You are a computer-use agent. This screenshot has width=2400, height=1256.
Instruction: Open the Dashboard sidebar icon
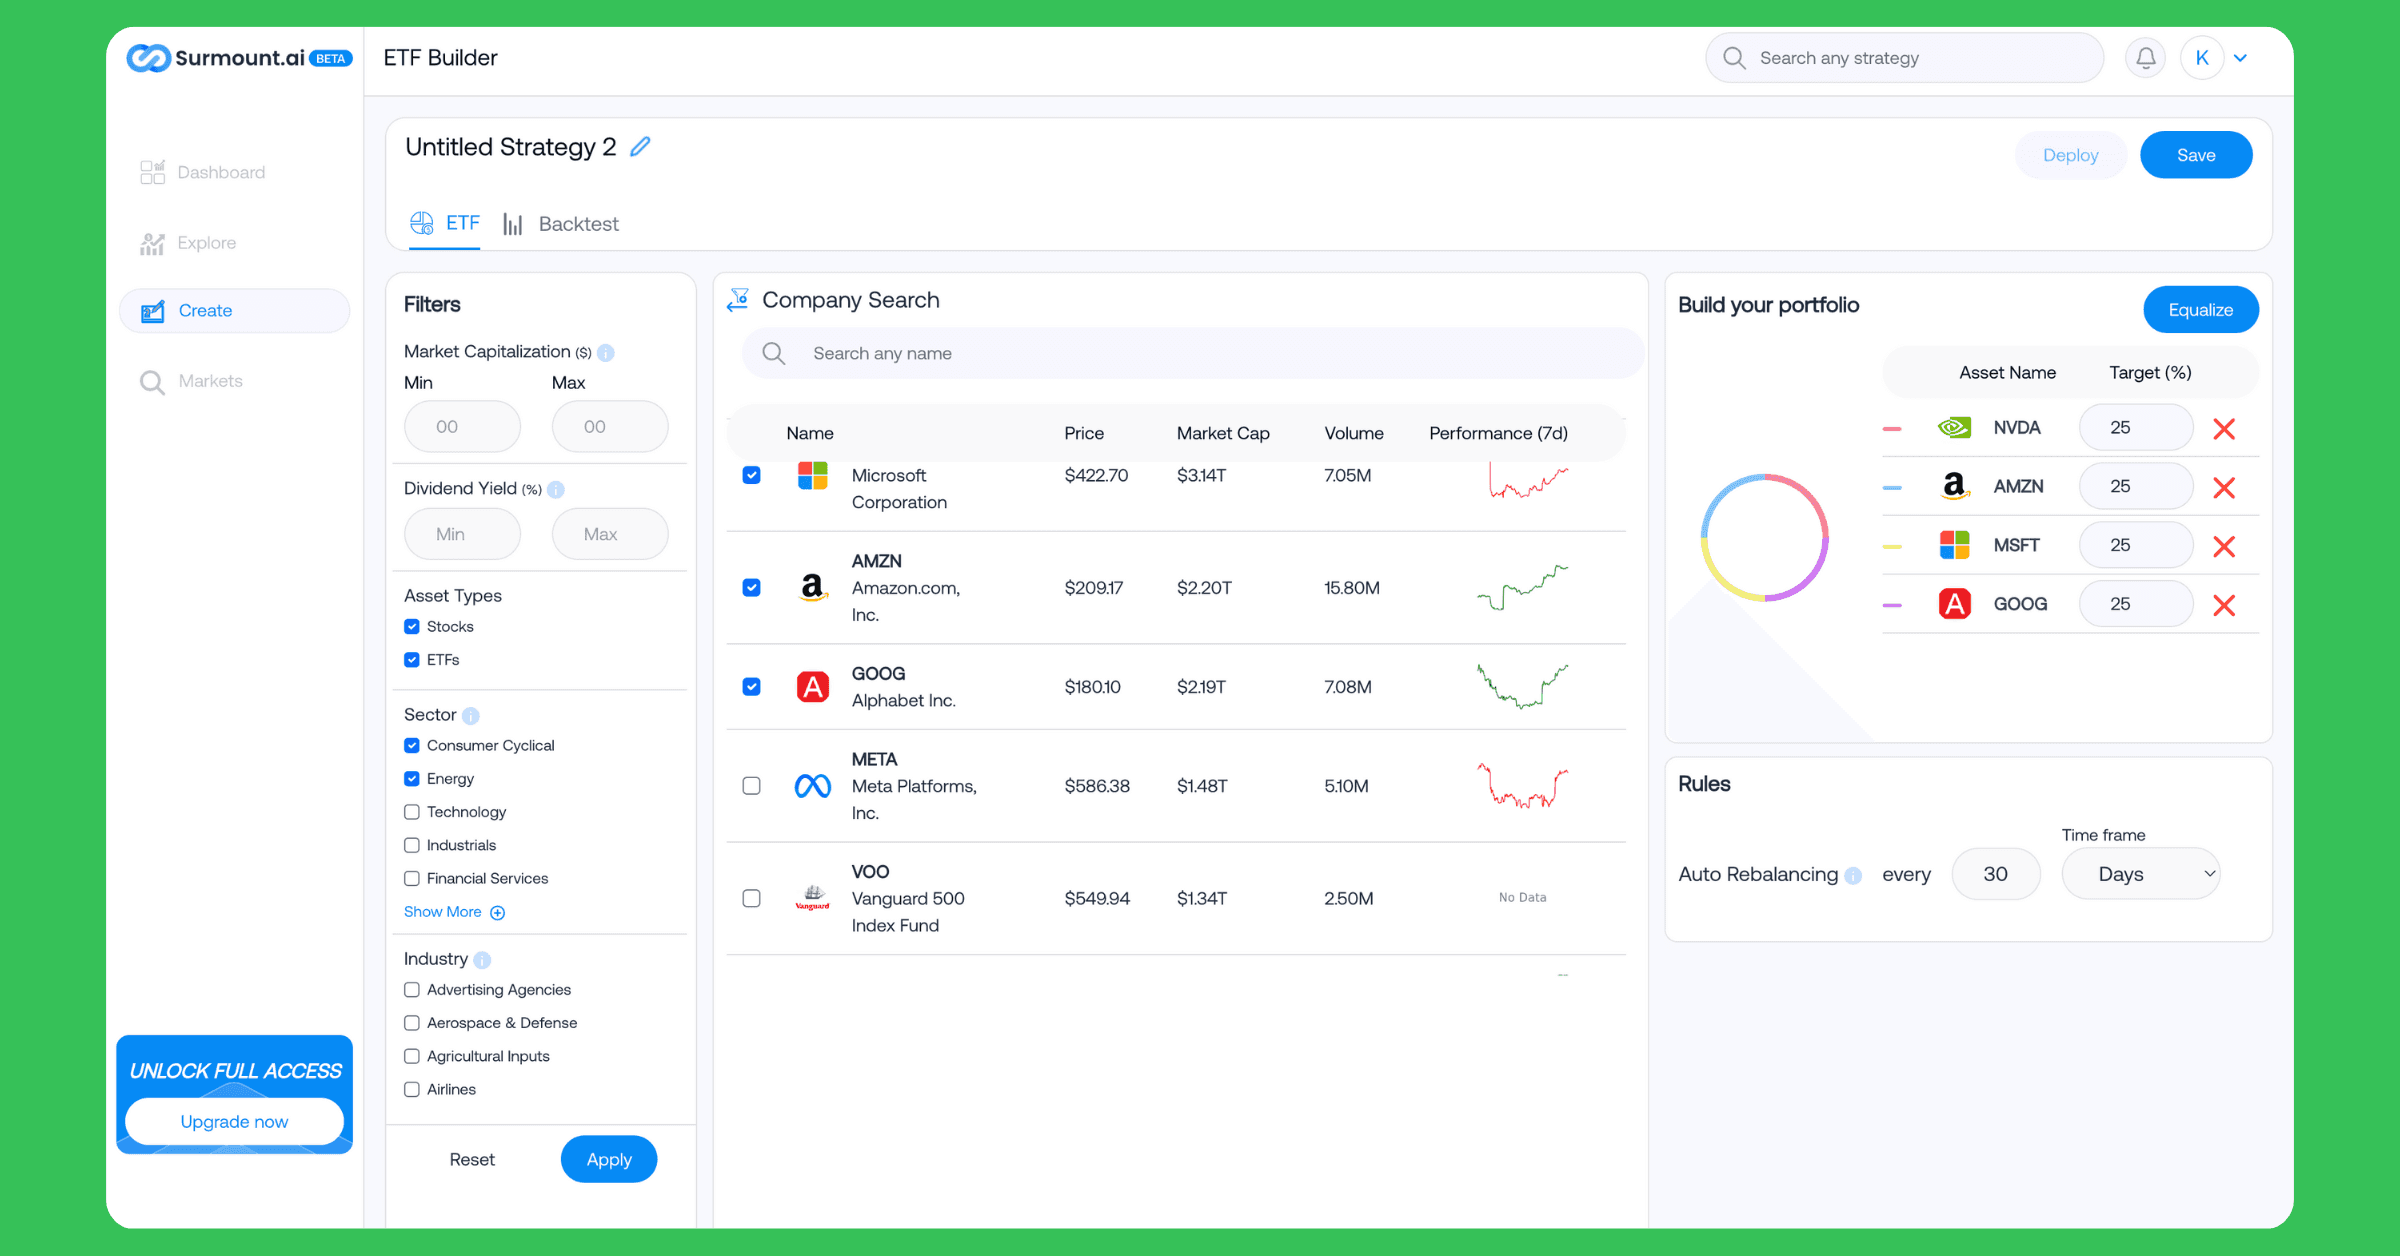point(152,172)
